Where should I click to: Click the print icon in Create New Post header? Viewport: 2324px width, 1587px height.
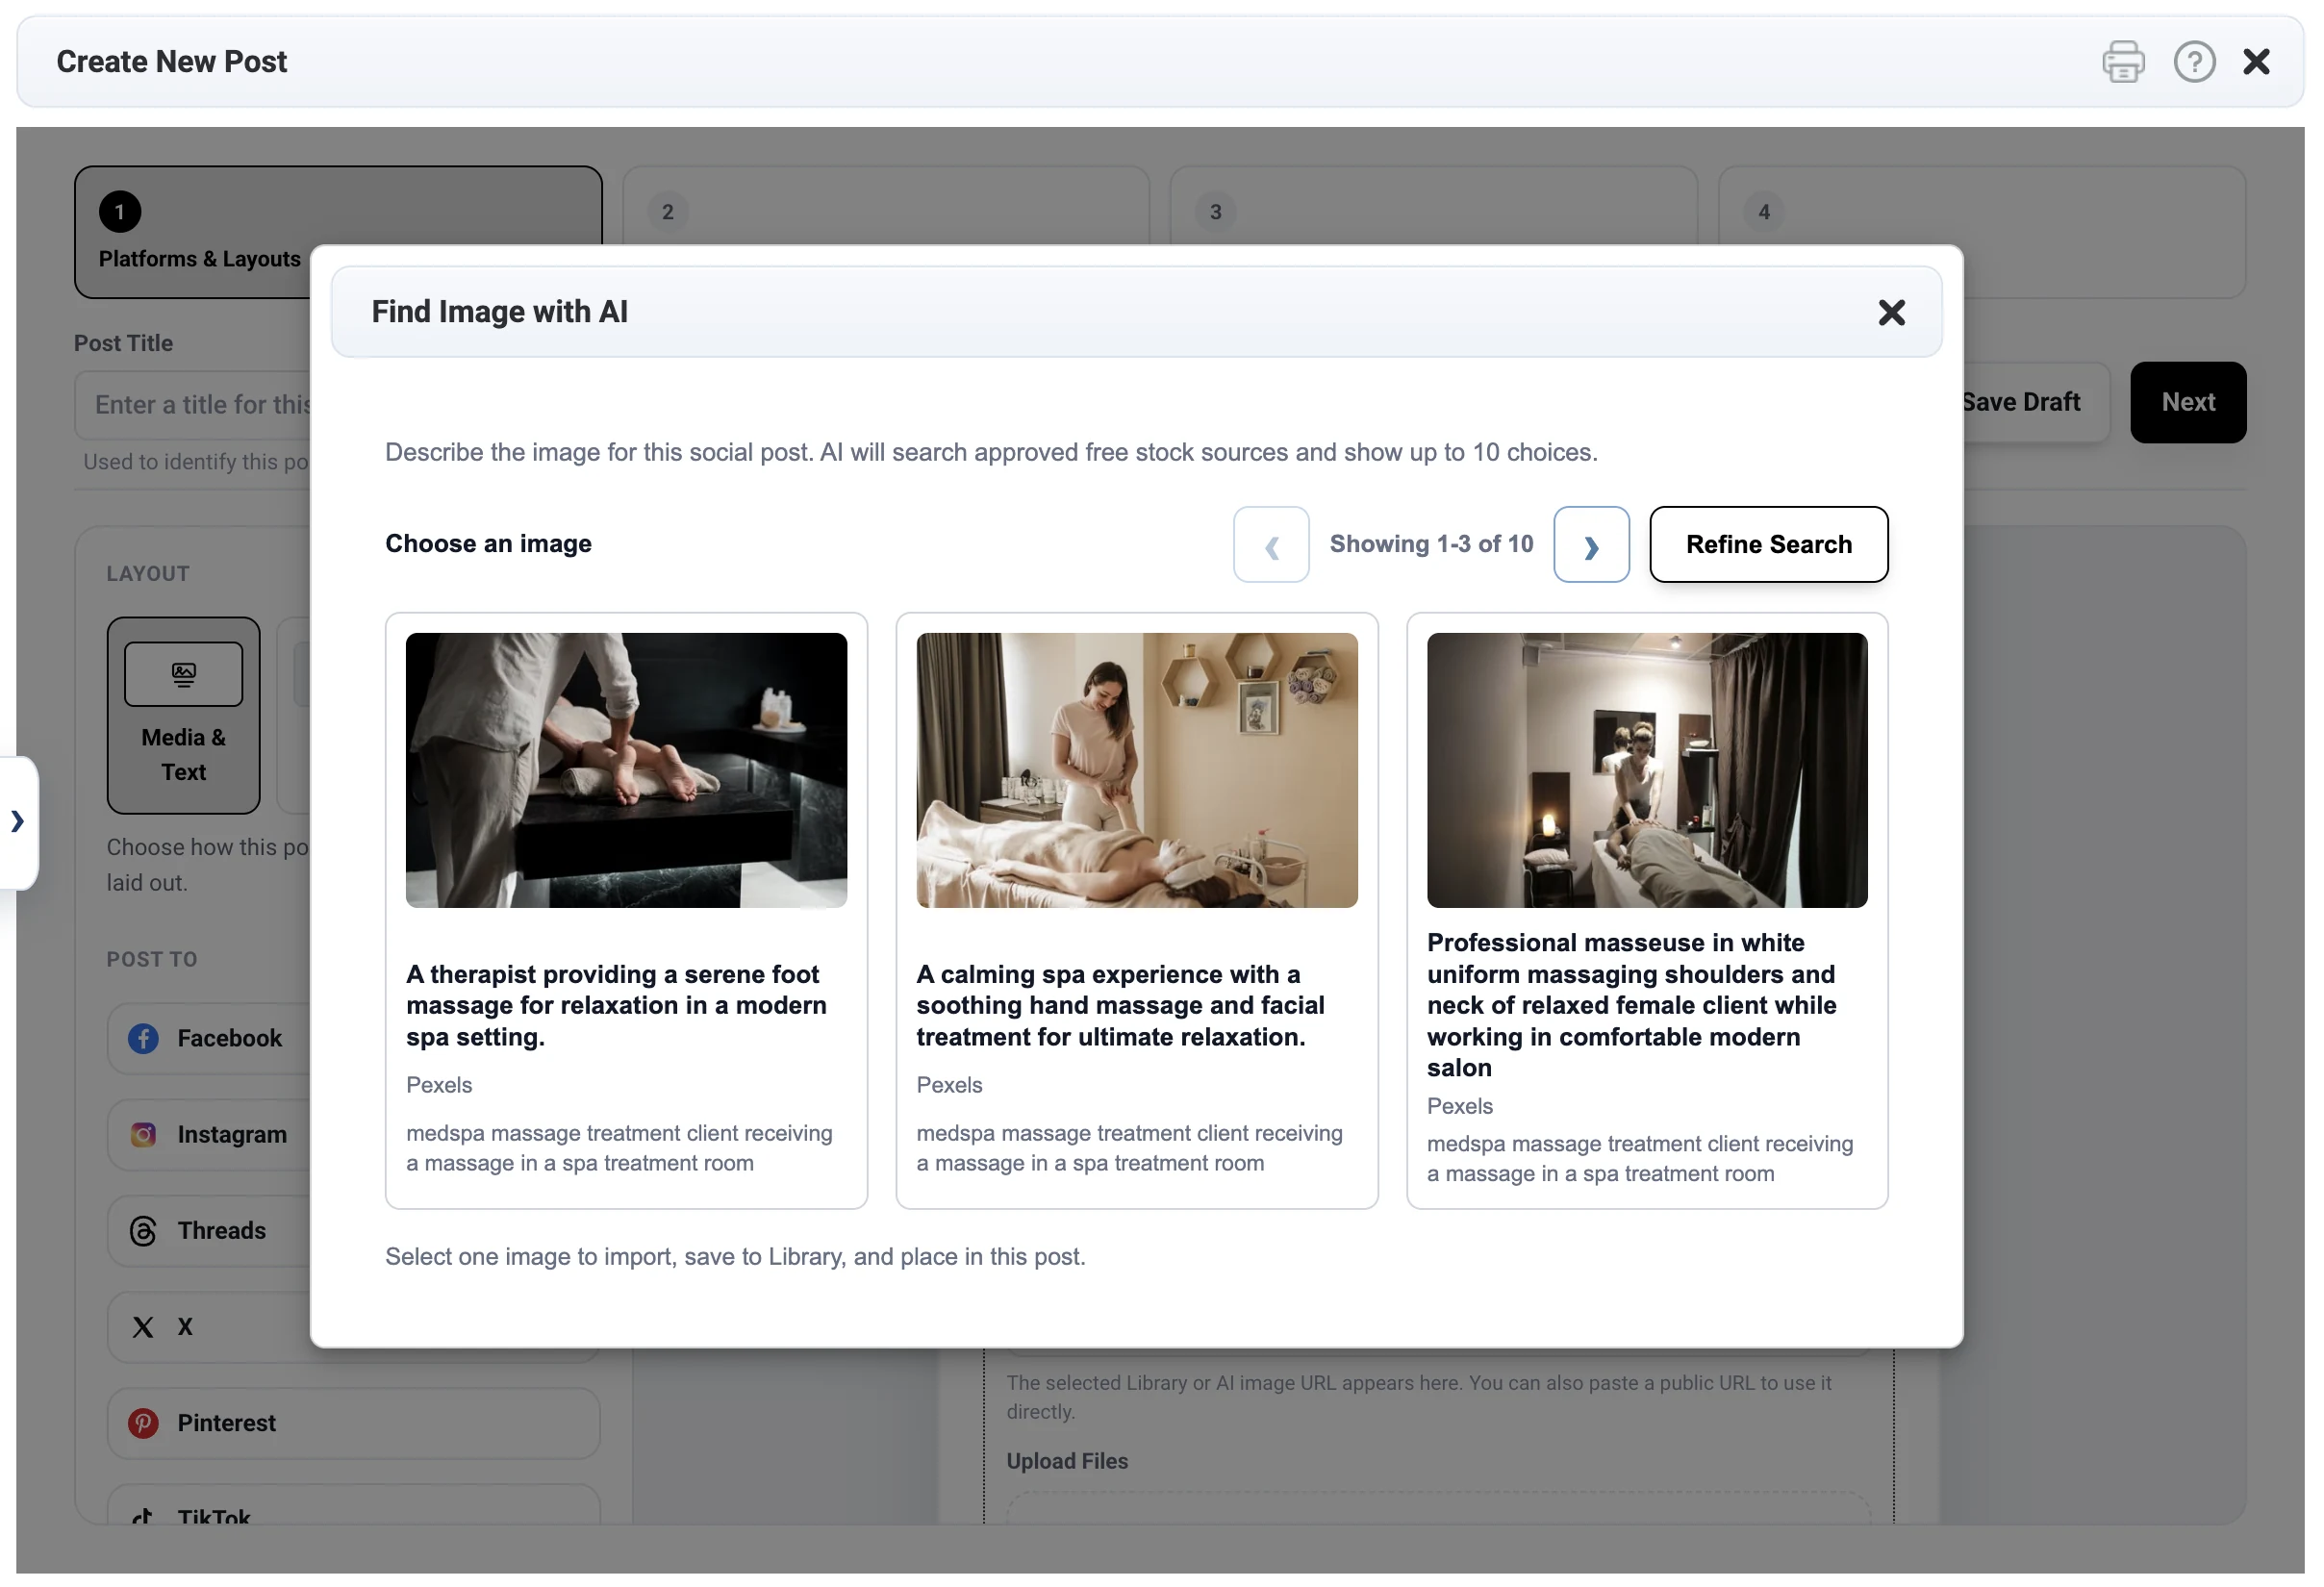pos(2122,62)
